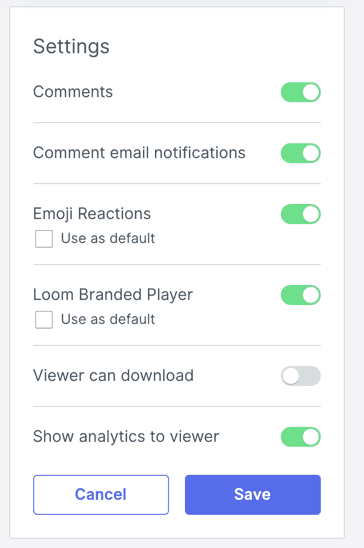Viewport: 364px width, 548px height.
Task: Tick the Use as default box under Loom Branded Player
Action: point(44,319)
